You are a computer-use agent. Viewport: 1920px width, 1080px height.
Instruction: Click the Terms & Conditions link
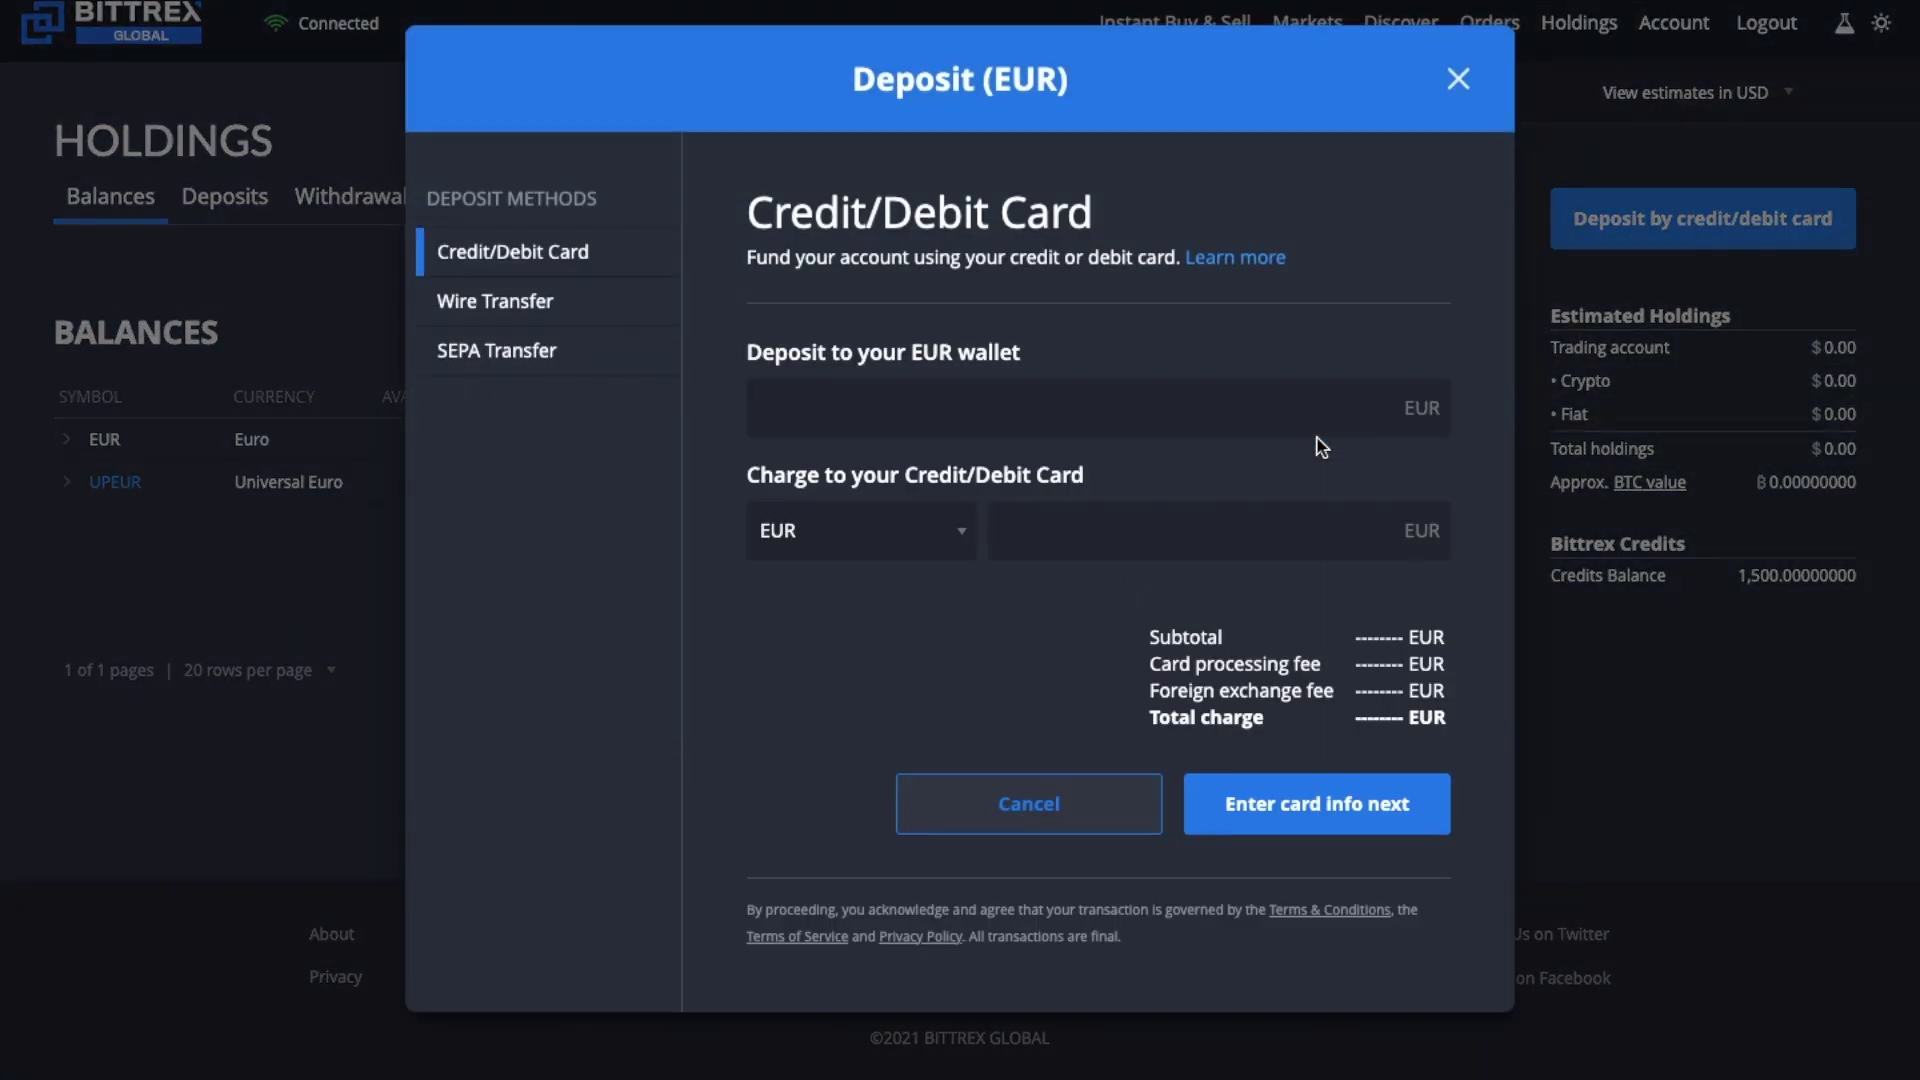click(1329, 910)
